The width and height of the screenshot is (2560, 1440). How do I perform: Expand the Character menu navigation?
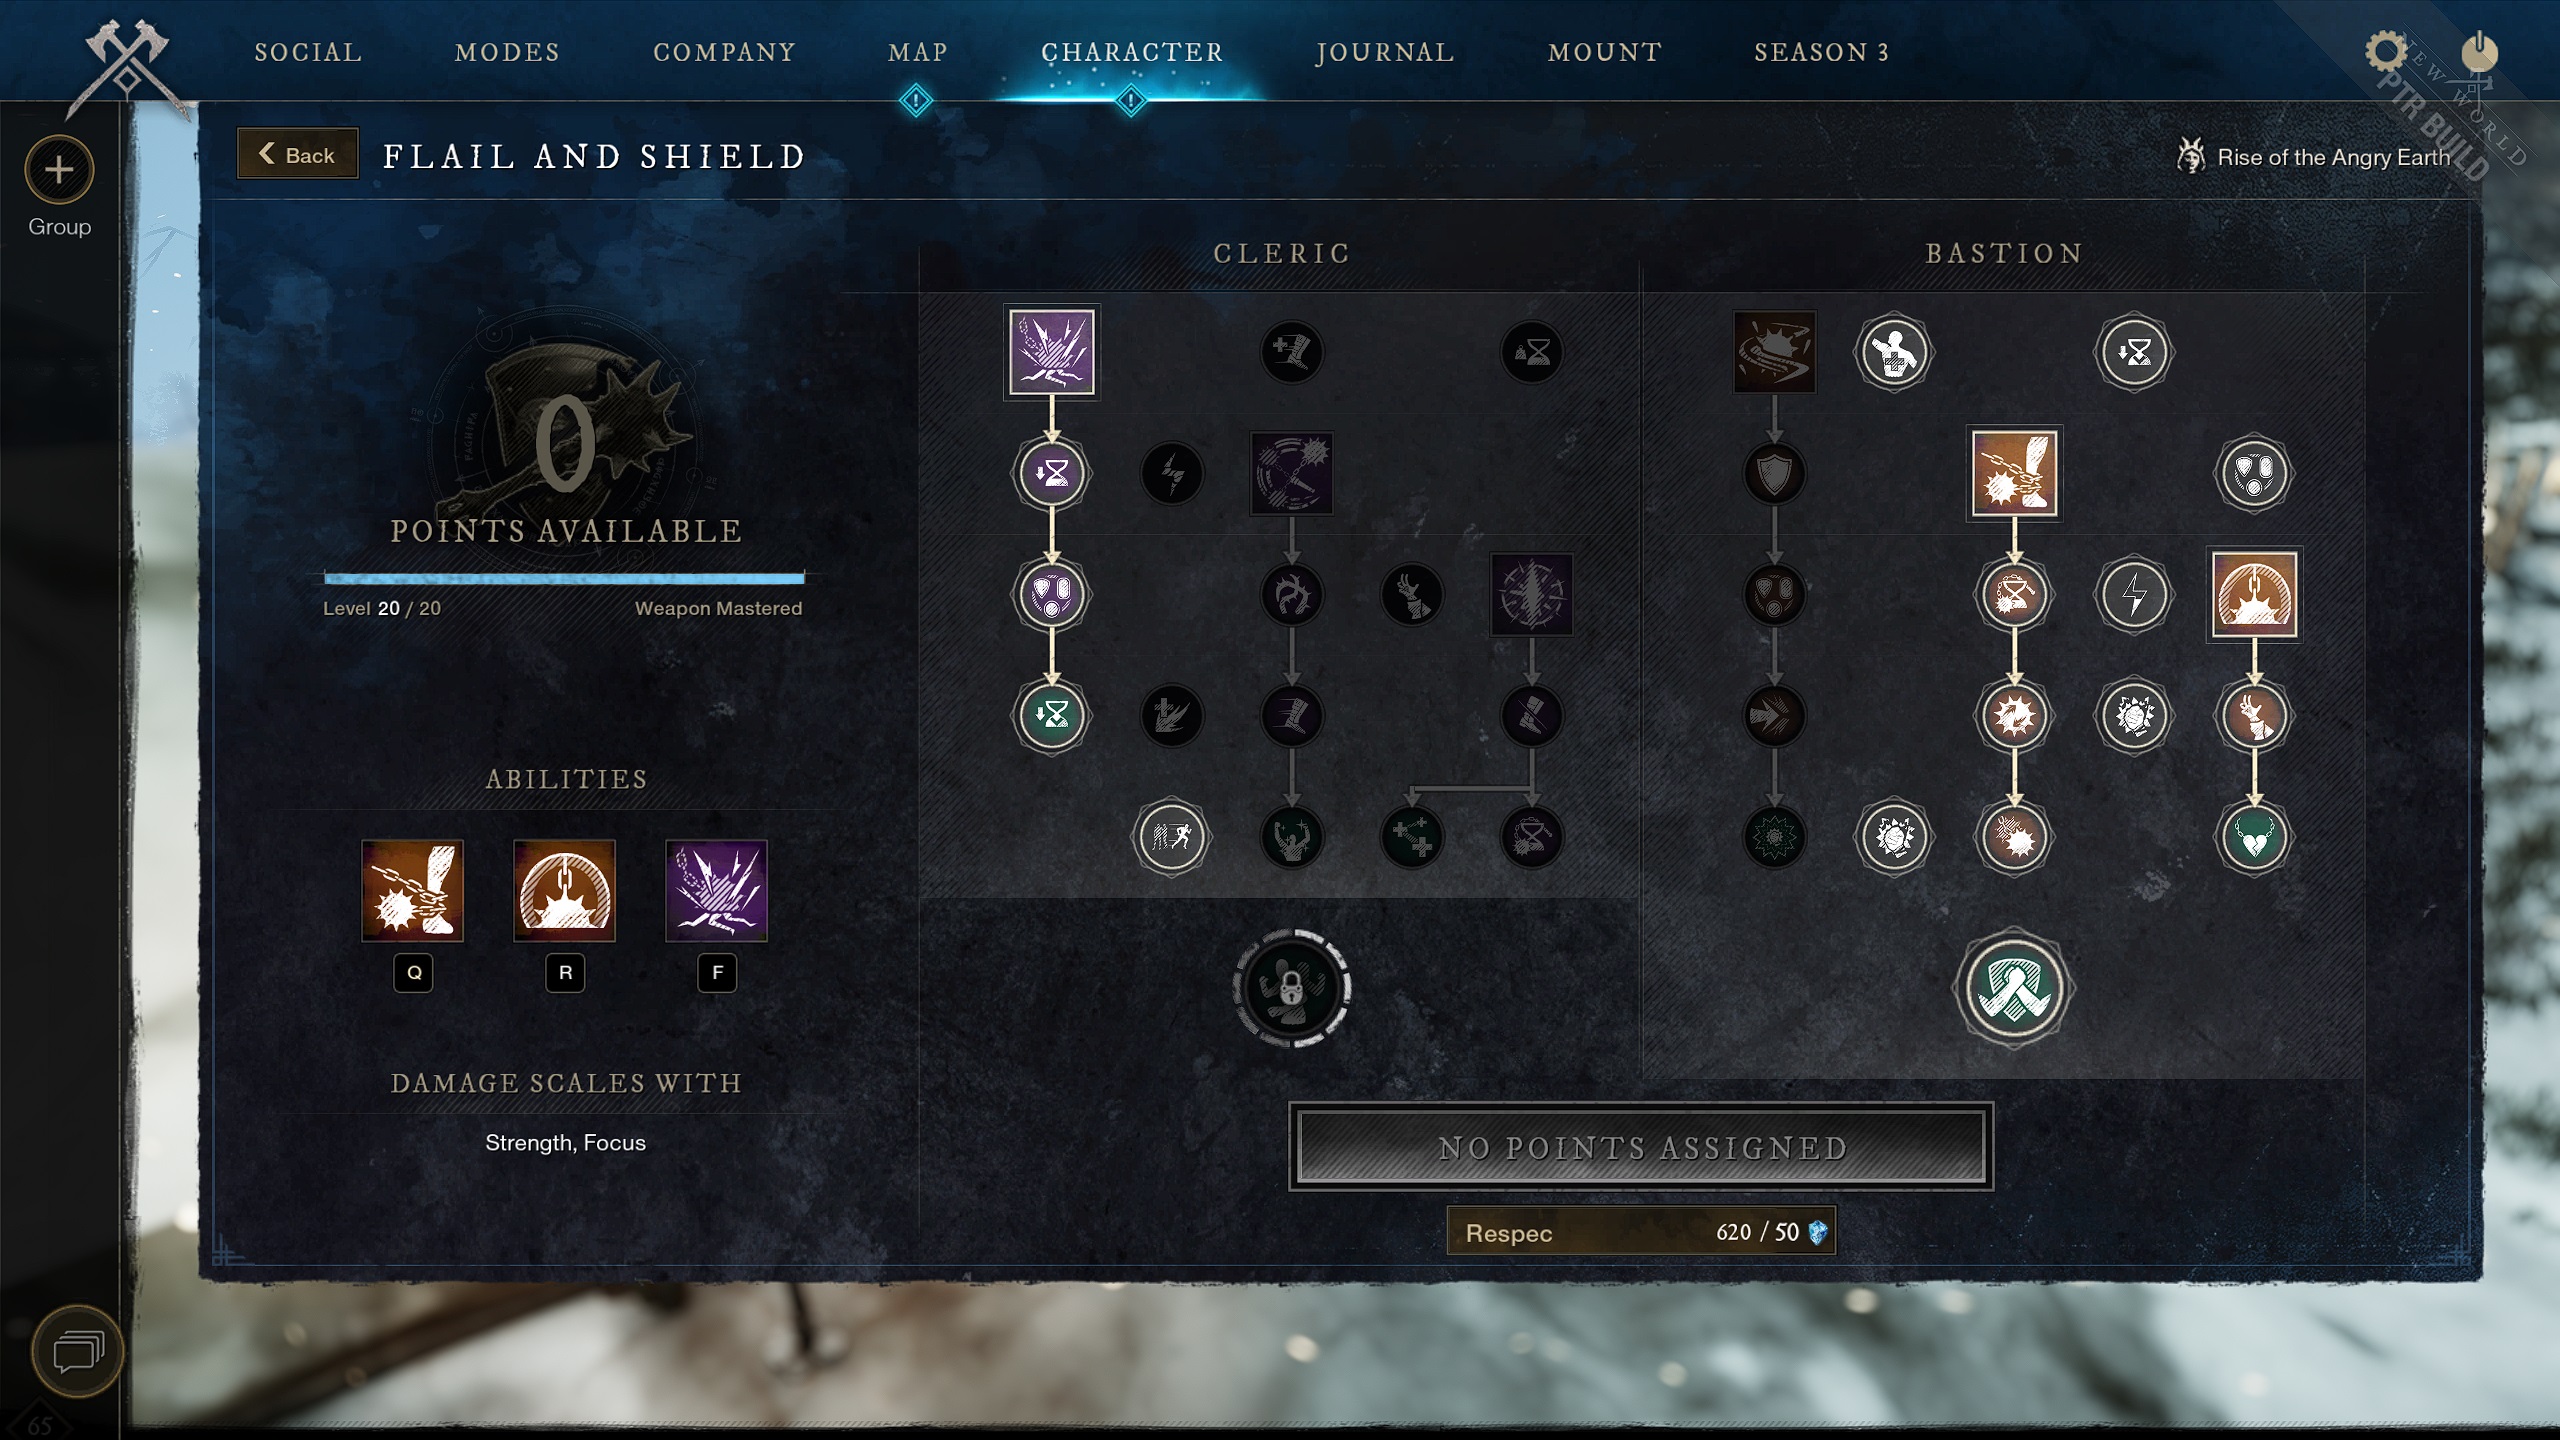click(1132, 51)
